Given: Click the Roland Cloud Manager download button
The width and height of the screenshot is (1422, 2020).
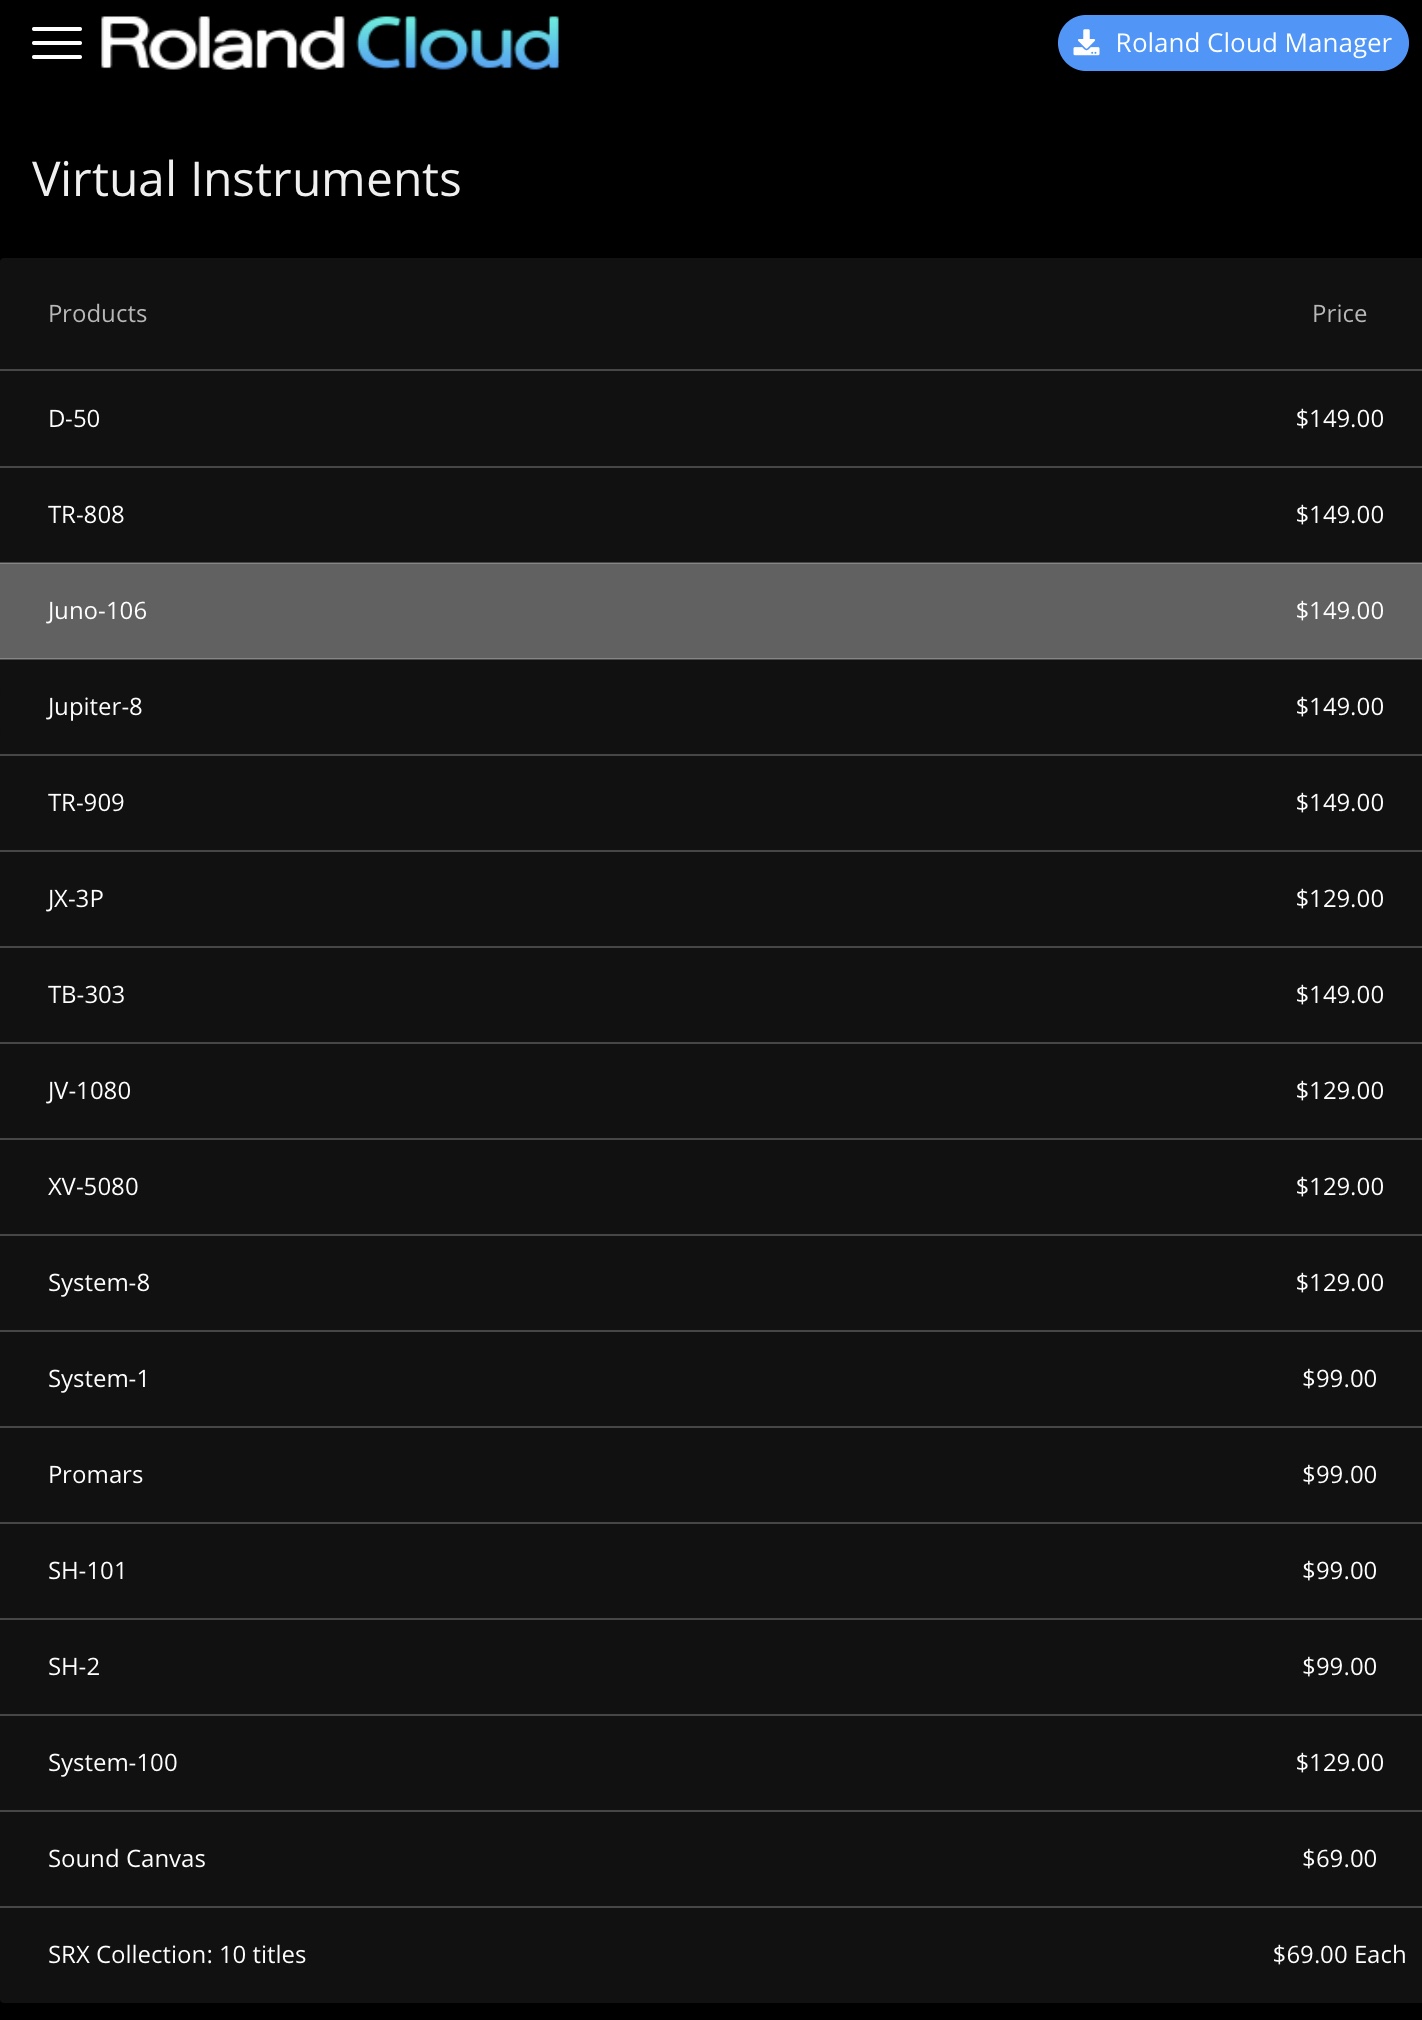Looking at the screenshot, I should 1232,43.
